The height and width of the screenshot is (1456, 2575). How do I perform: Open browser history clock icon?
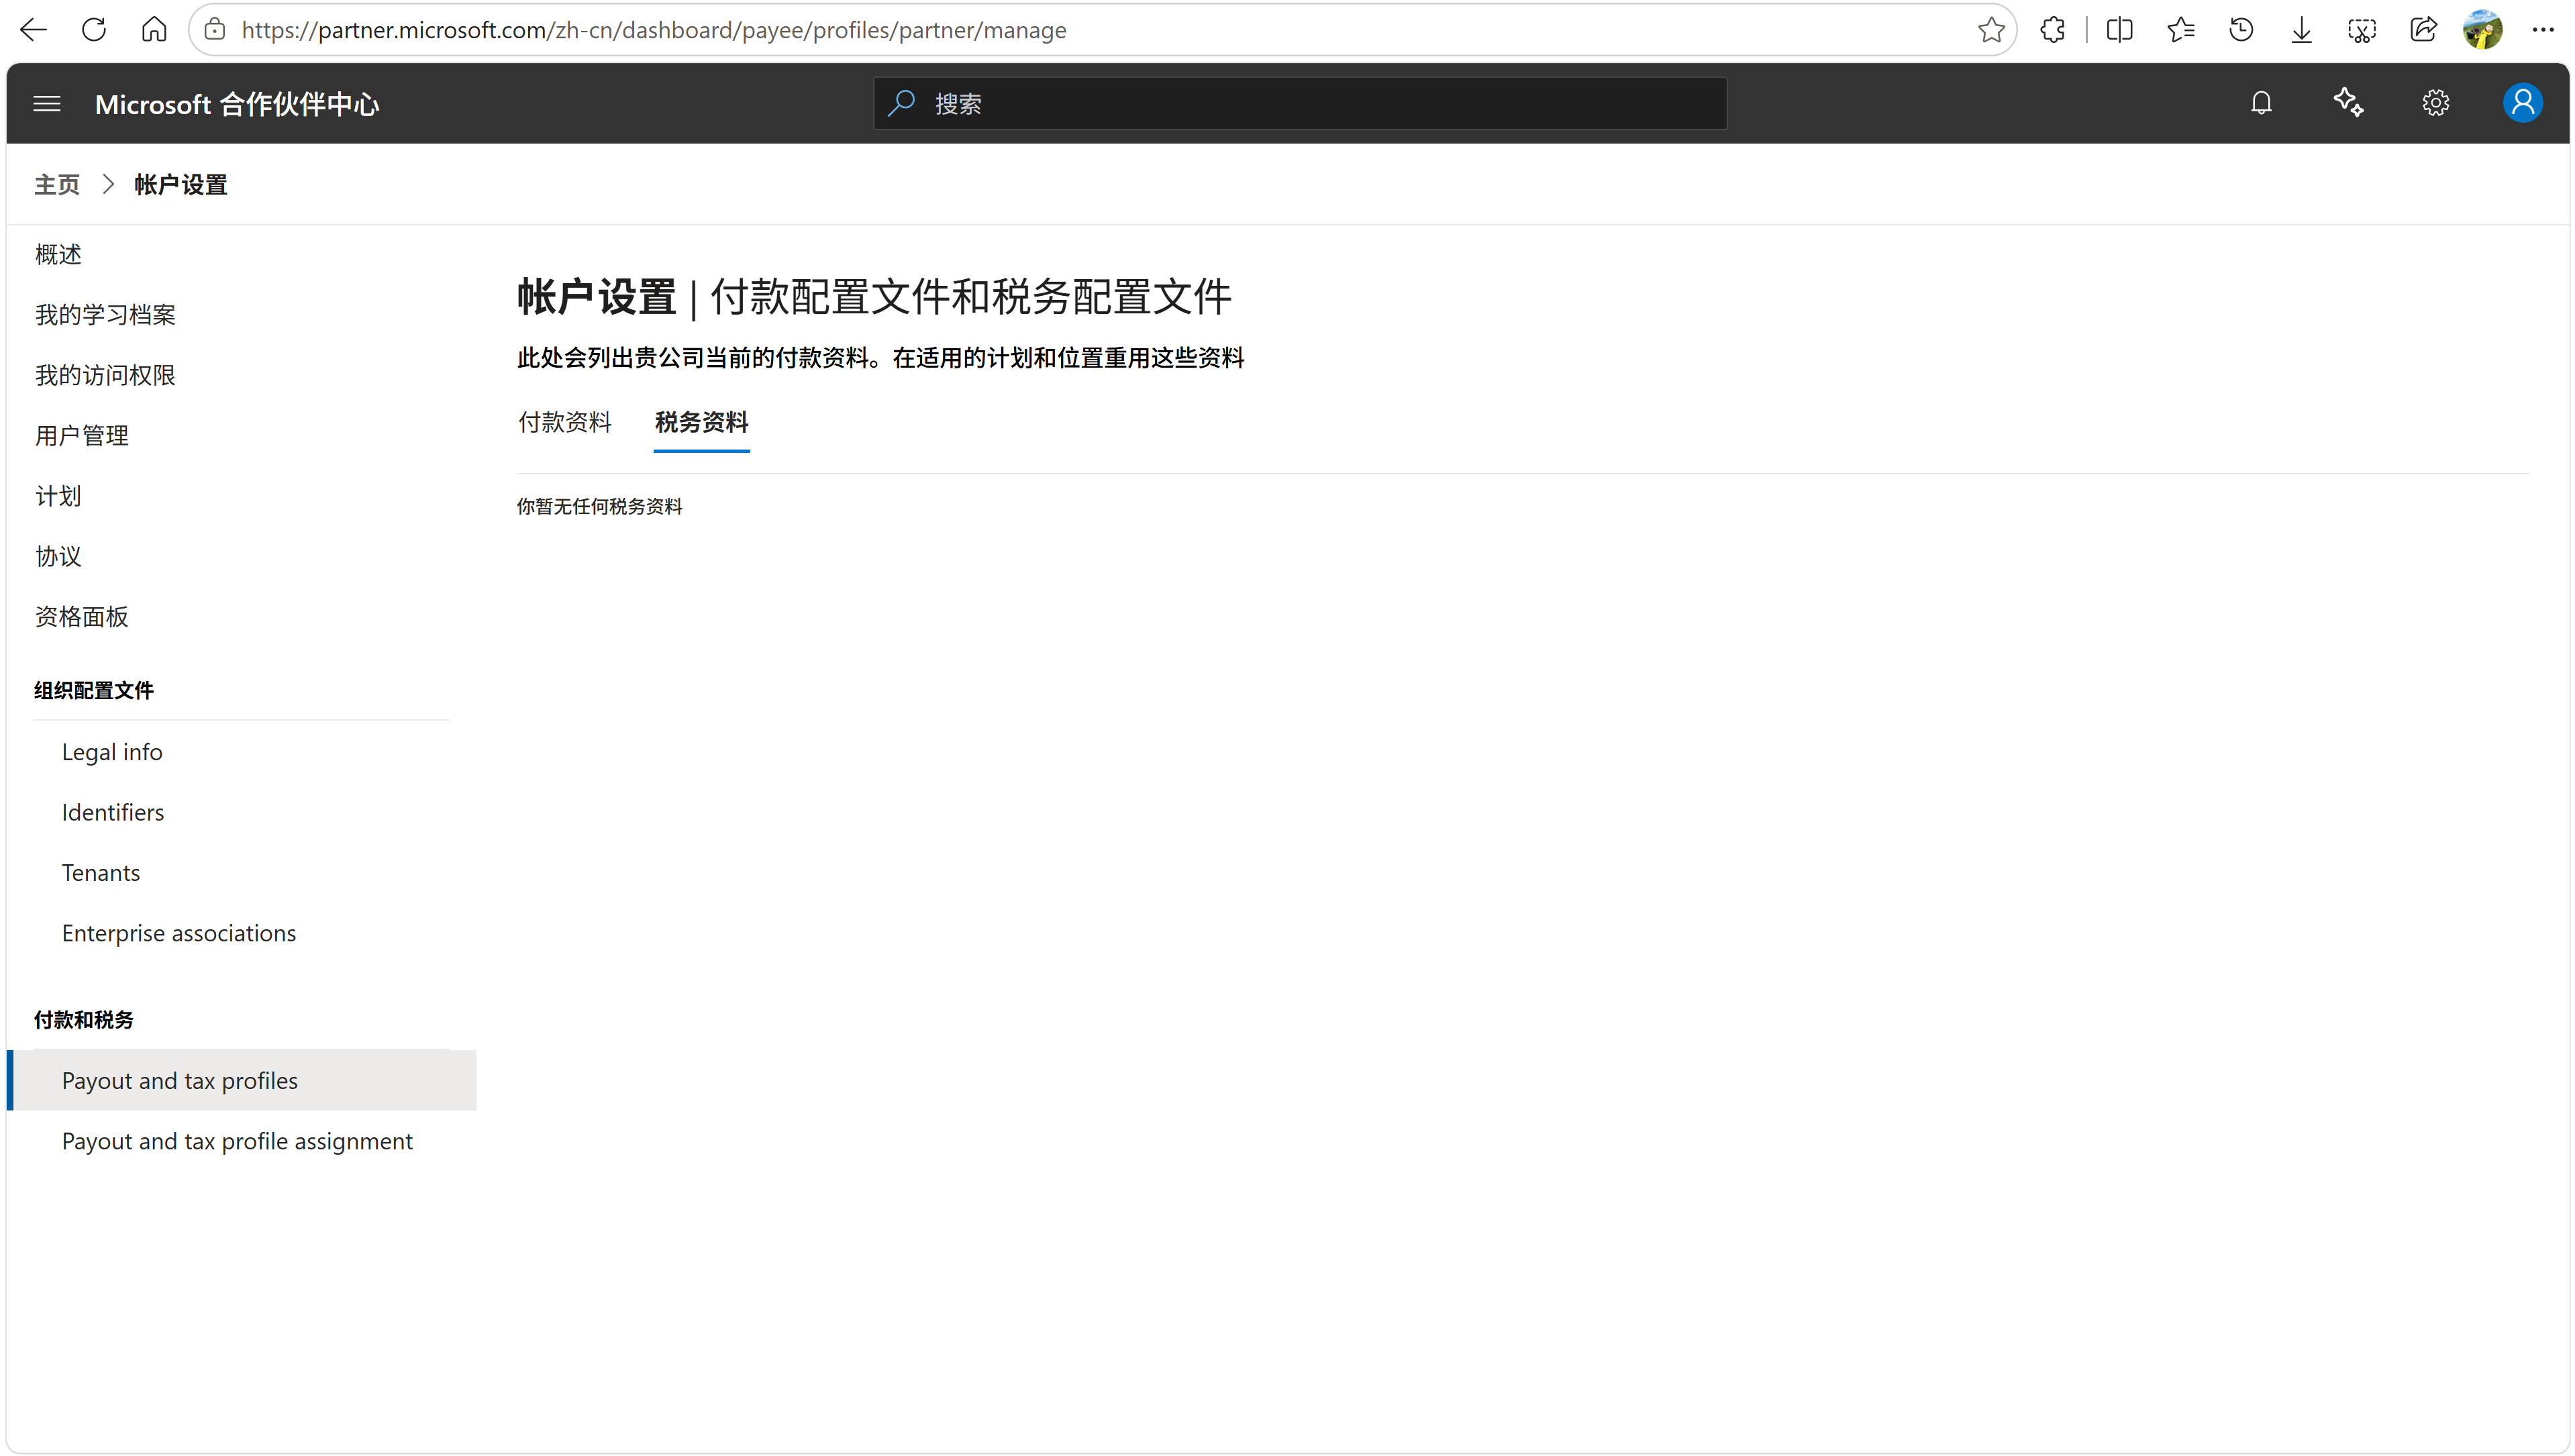click(2241, 30)
